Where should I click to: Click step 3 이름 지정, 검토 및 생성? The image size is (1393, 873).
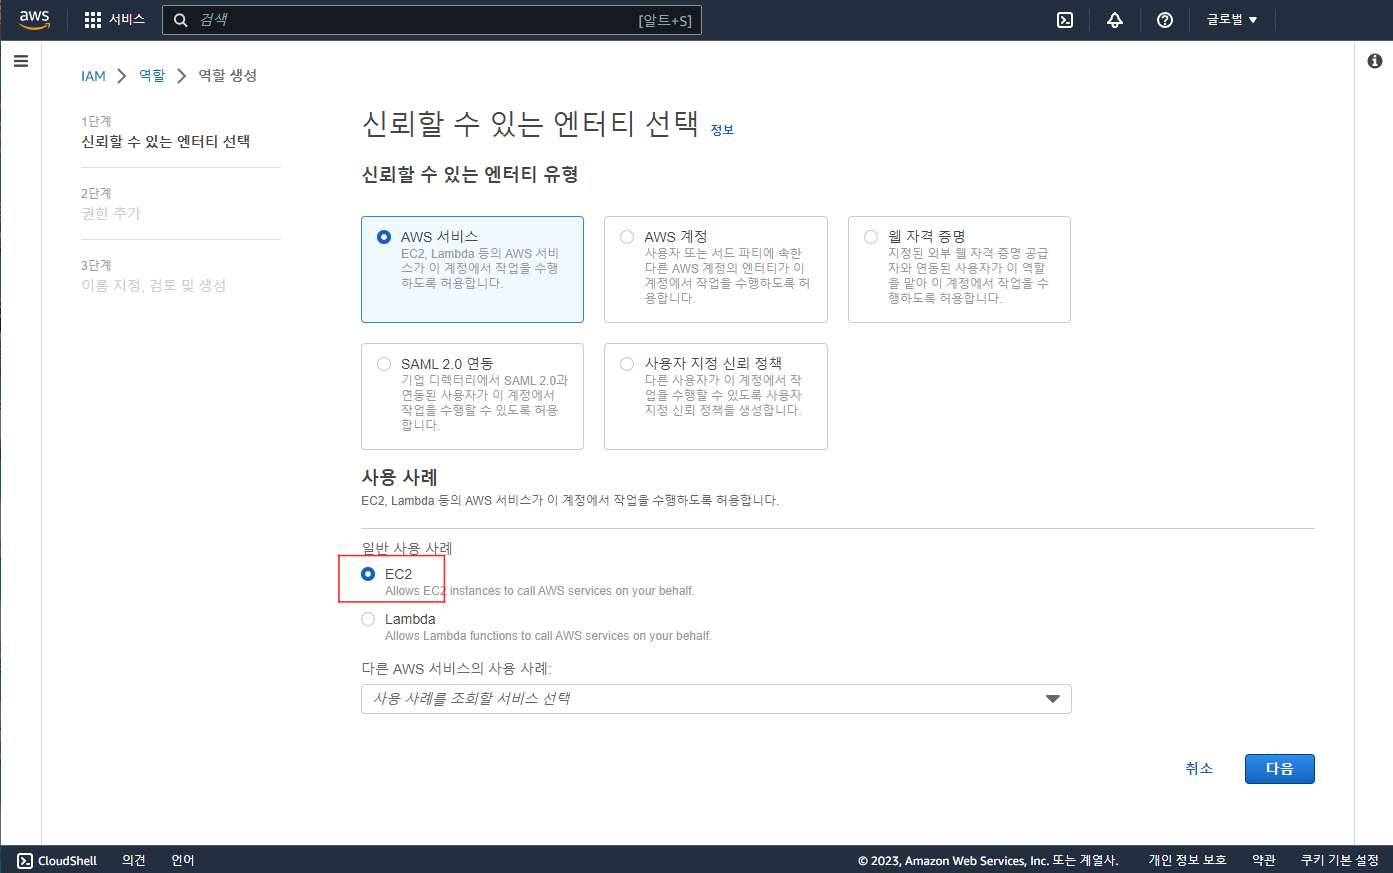154,286
